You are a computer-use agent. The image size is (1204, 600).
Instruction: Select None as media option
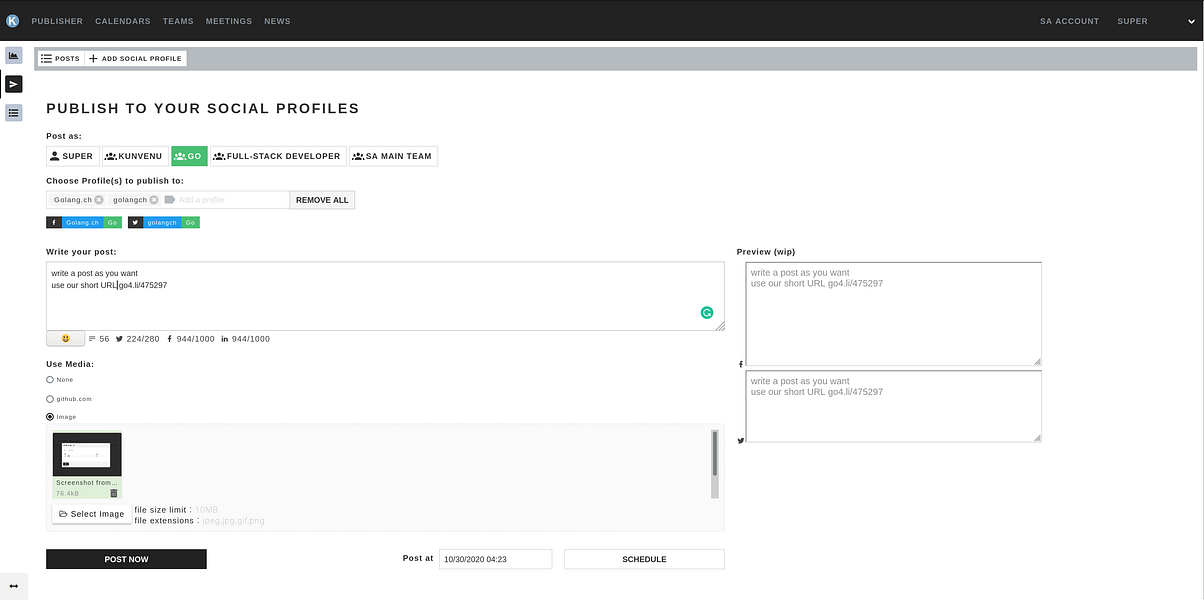point(50,380)
